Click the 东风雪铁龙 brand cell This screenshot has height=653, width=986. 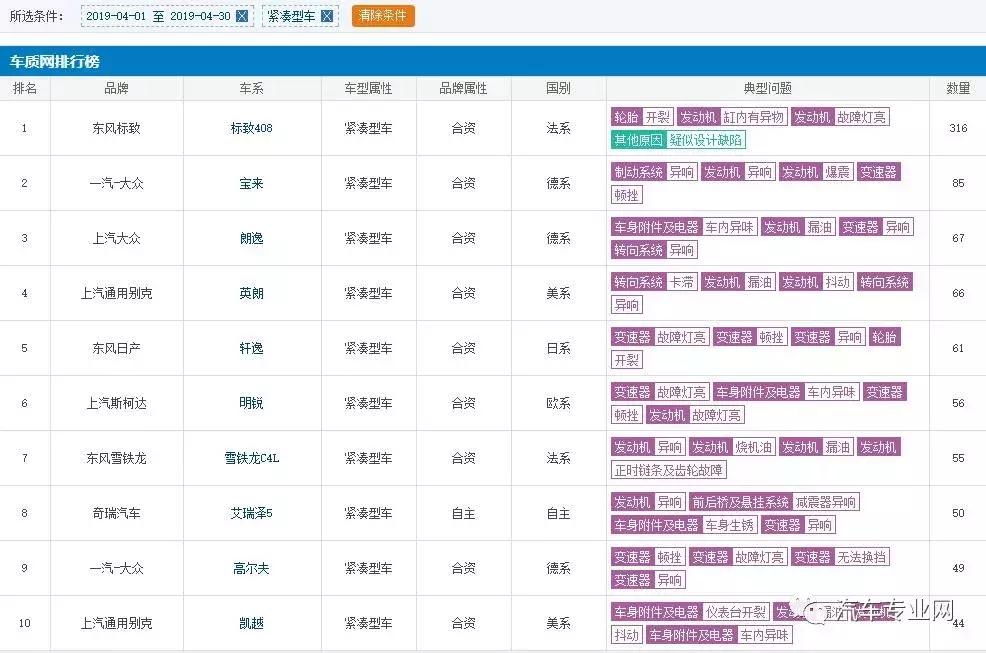coord(116,458)
